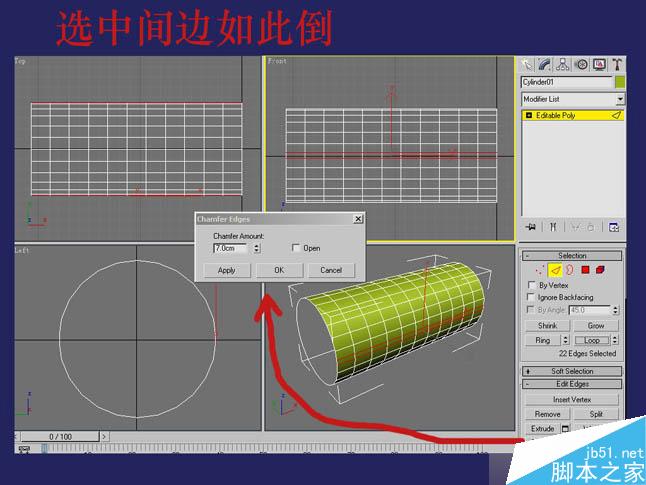Enable the Open checkbox in Chamfer Edges
The image size is (646, 485).
[x=296, y=248]
